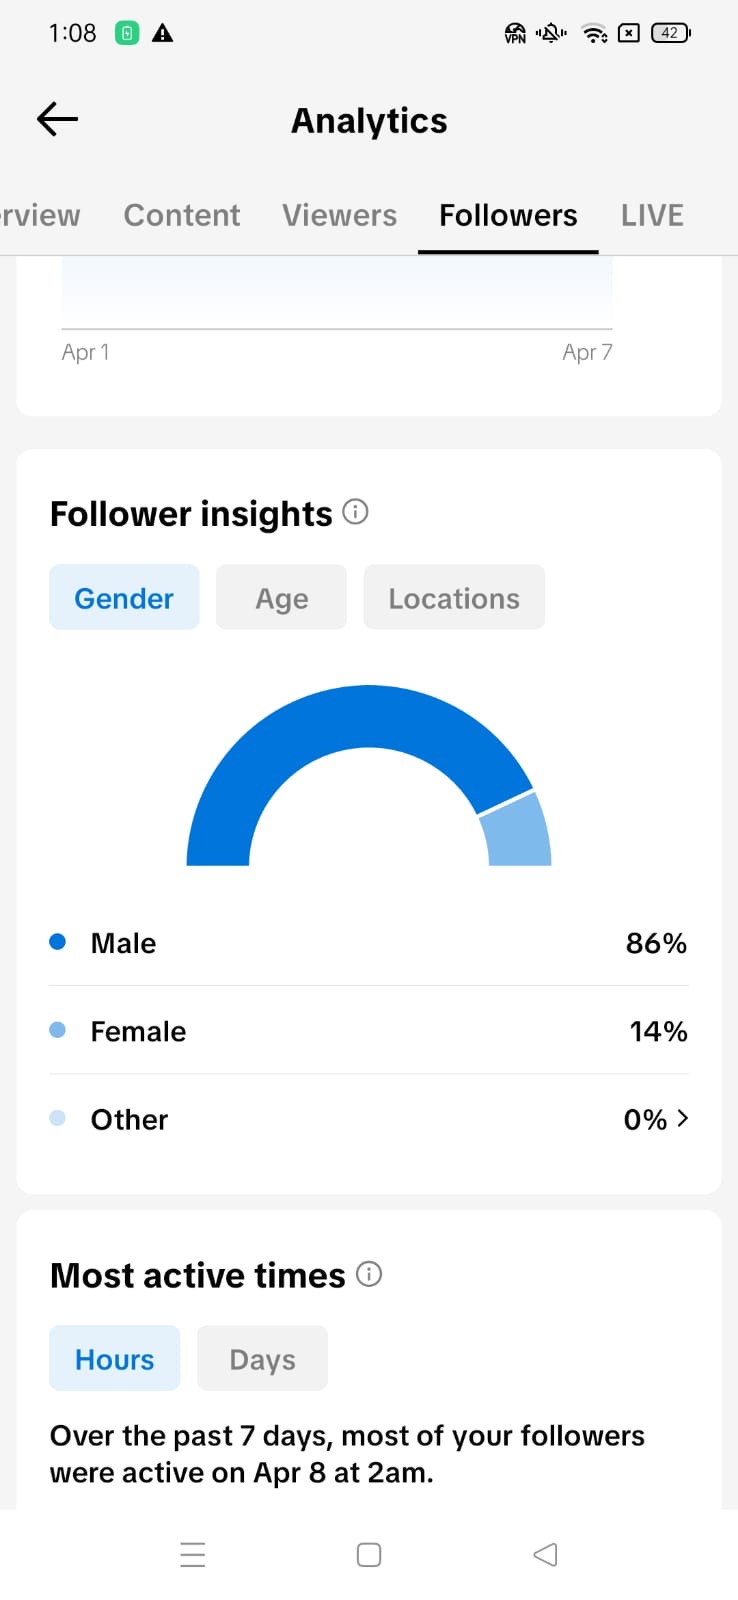Switch to the Viewers tab
Screen dimensions: 738x1600
coord(339,215)
